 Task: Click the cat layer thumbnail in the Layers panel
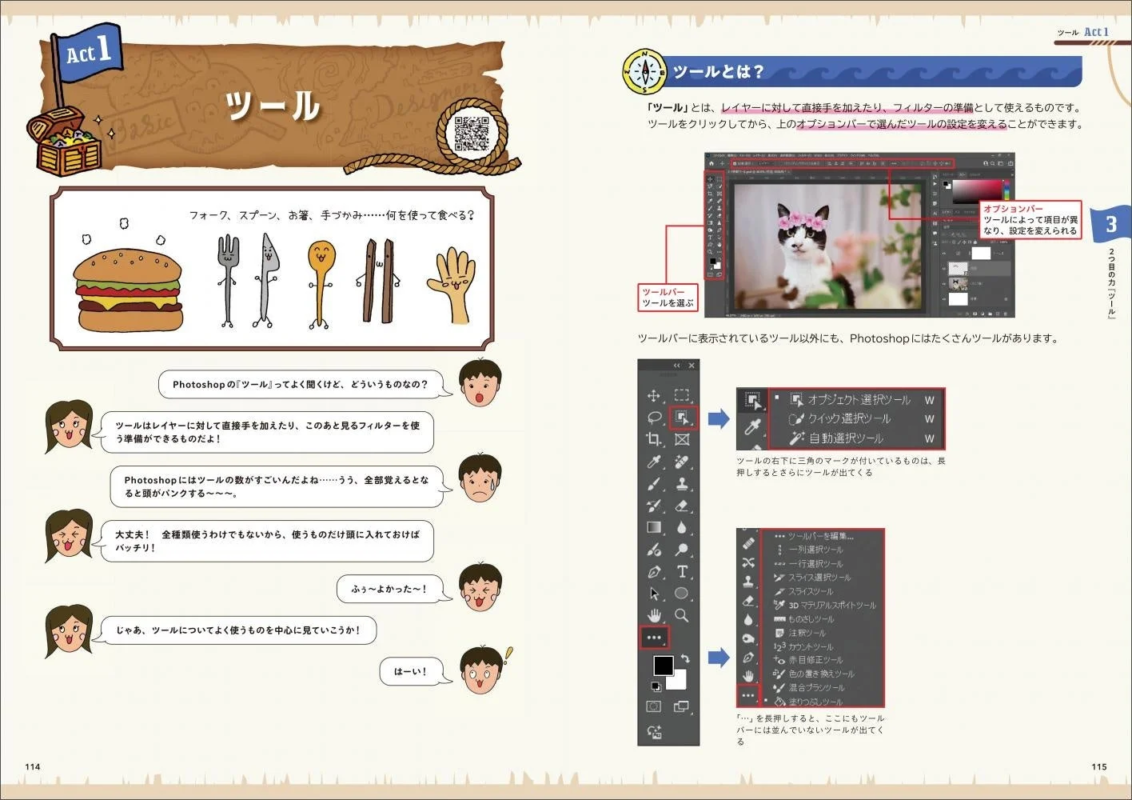click(957, 286)
